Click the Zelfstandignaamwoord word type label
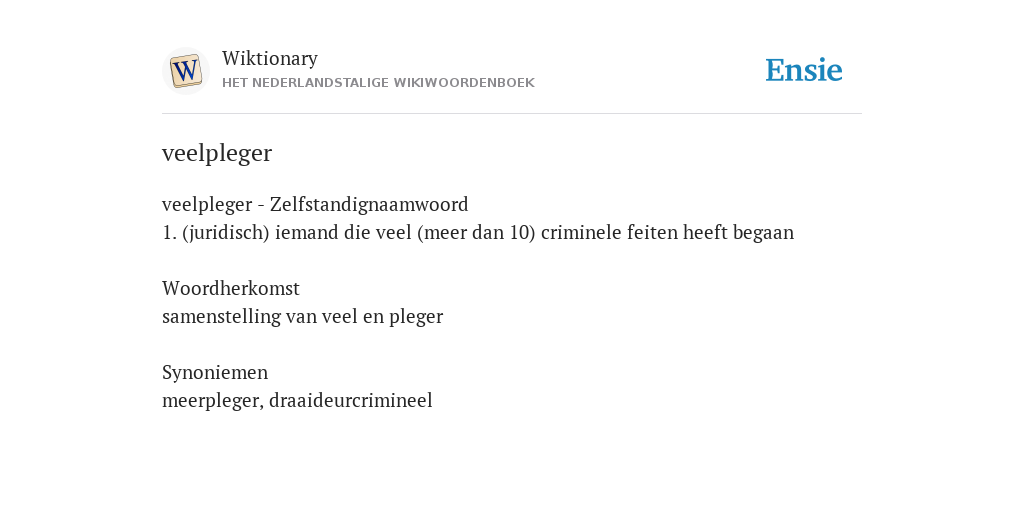 coord(369,205)
